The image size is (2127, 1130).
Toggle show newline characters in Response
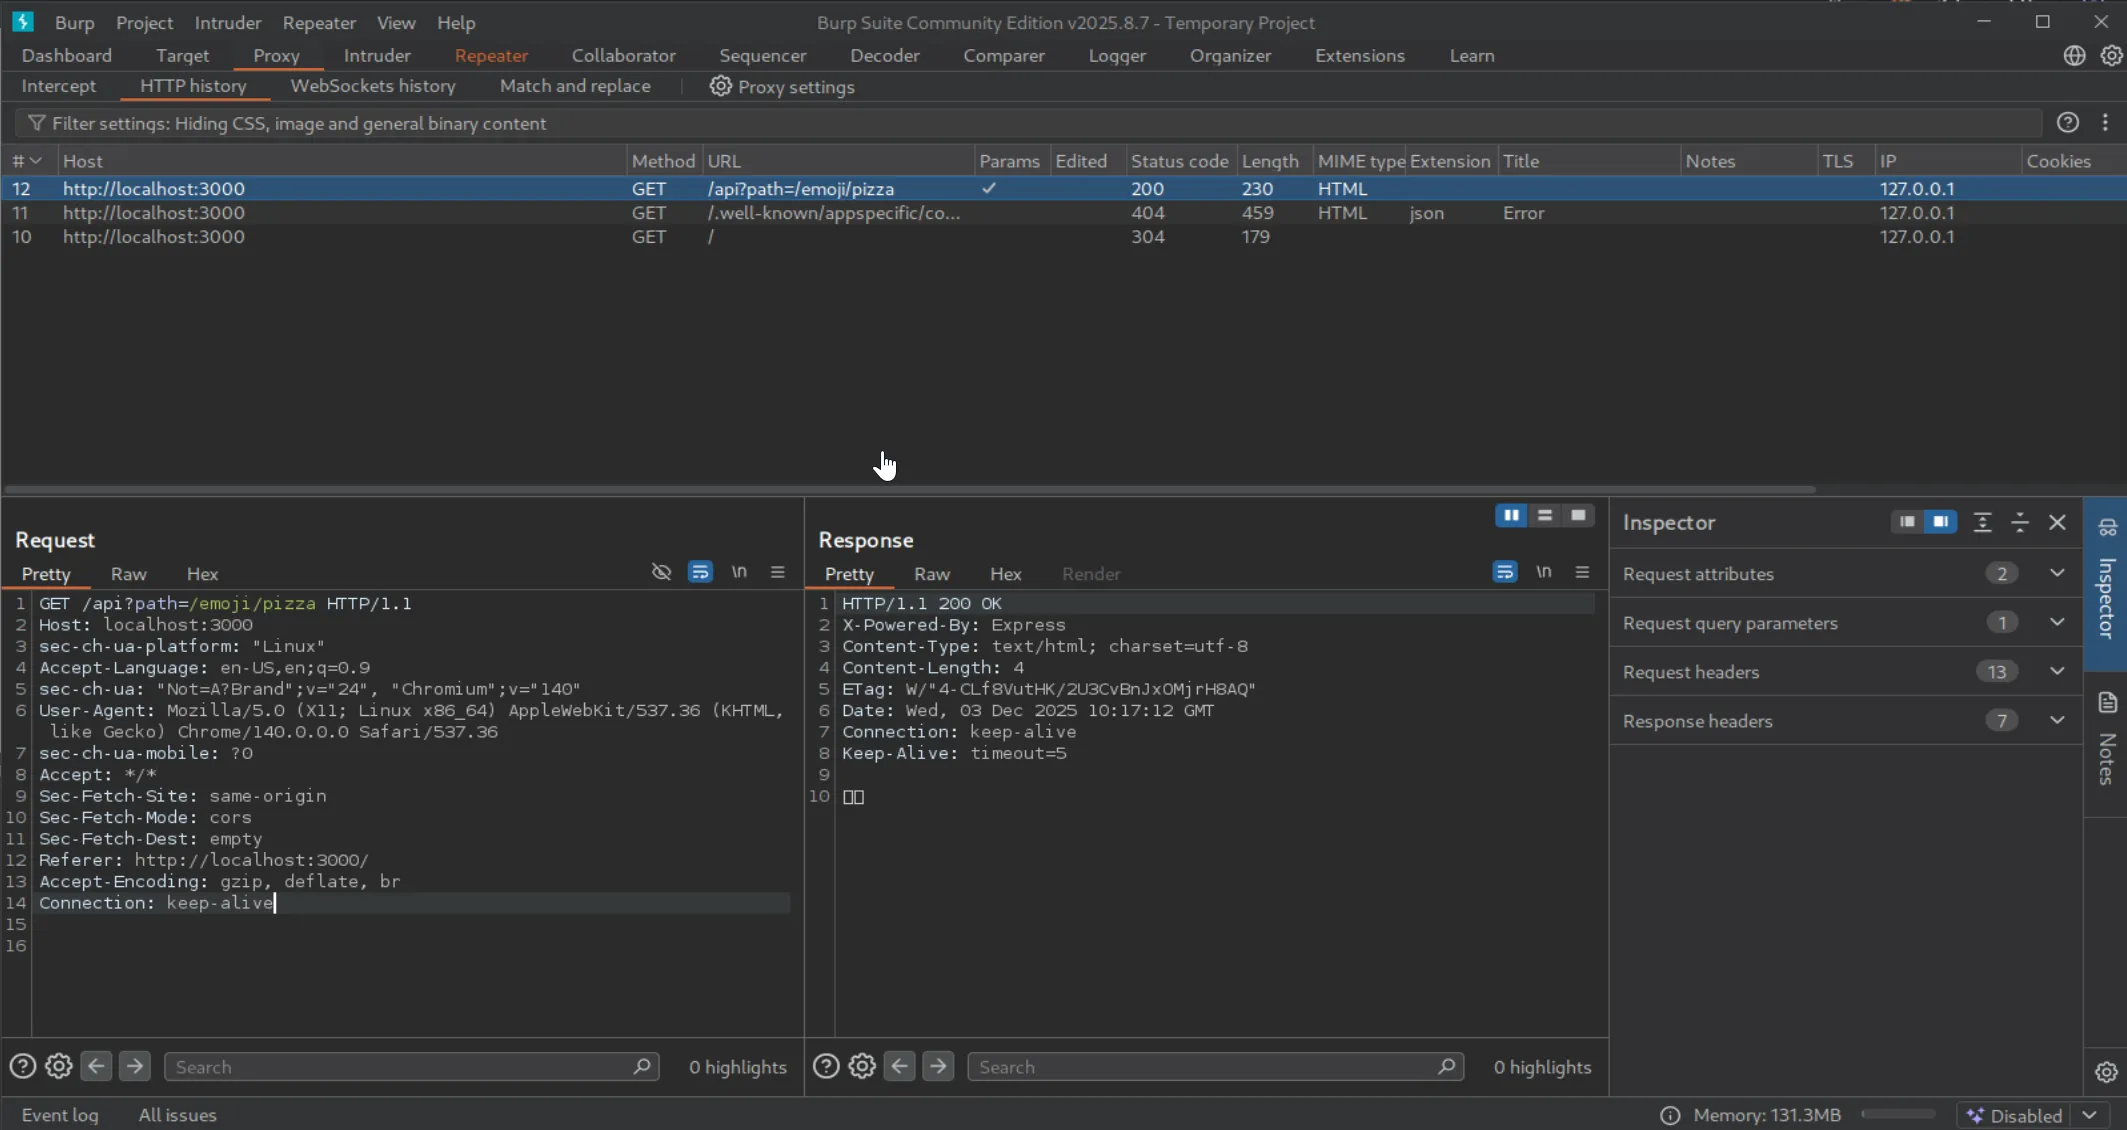click(x=1543, y=572)
